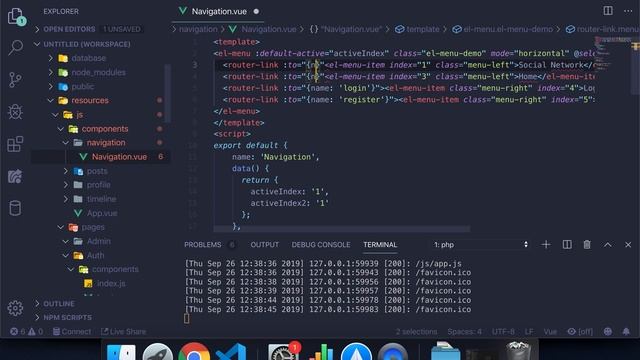The height and width of the screenshot is (360, 640).
Task: Expand the posts folder
Action: [x=97, y=171]
